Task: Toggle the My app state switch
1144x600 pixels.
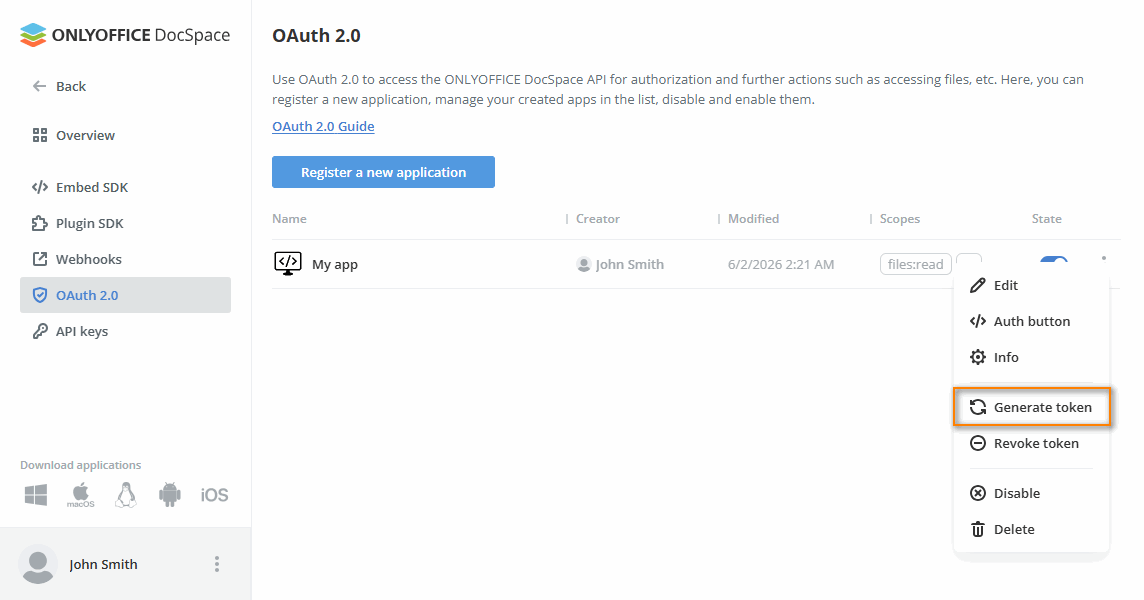Action: pyautogui.click(x=1054, y=260)
